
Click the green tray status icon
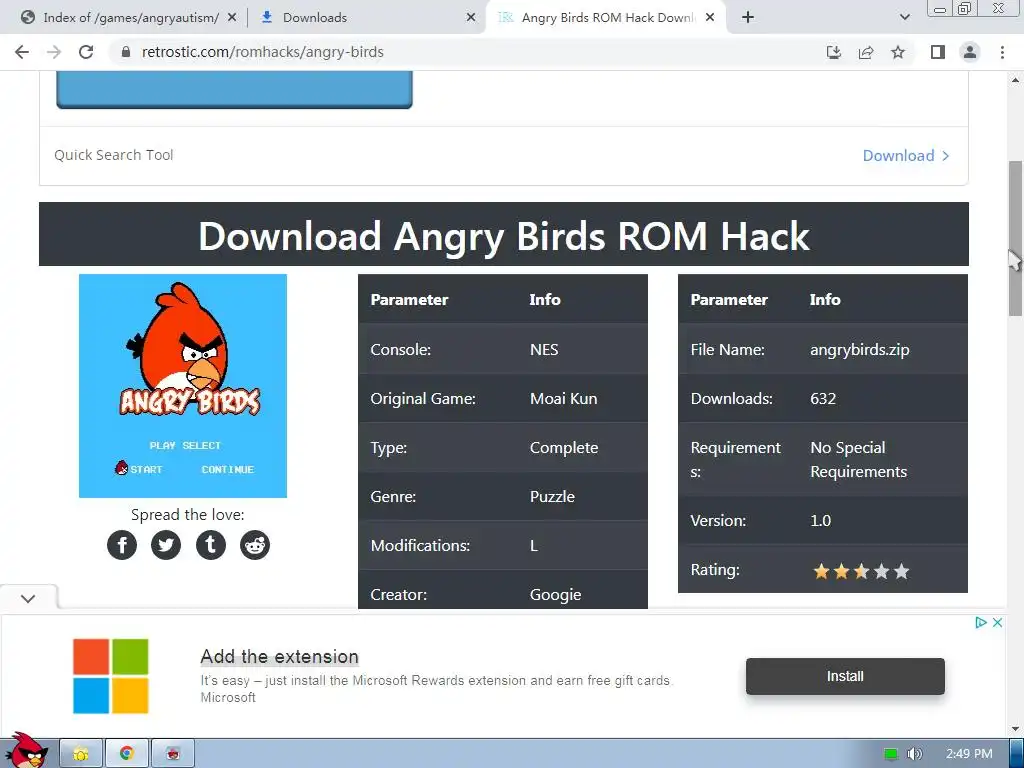click(891, 754)
